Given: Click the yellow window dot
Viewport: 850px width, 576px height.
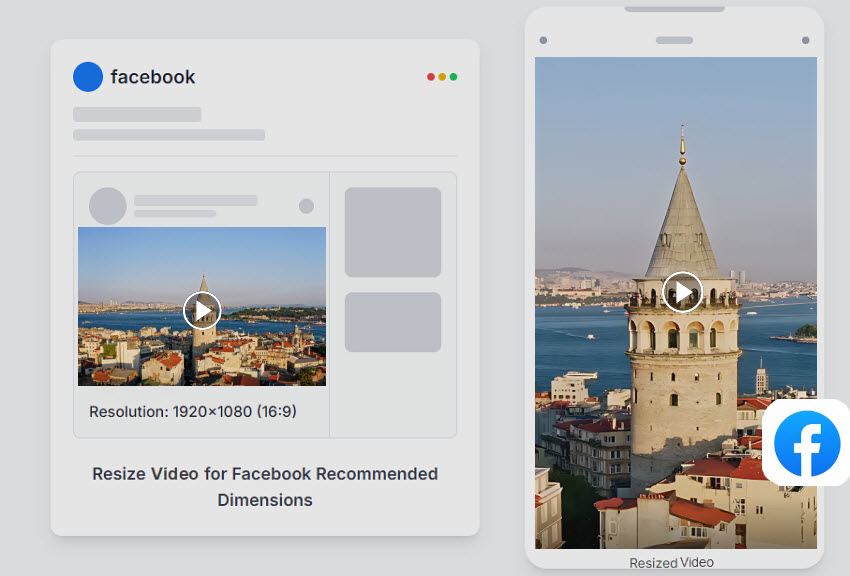Looking at the screenshot, I should click(x=442, y=77).
